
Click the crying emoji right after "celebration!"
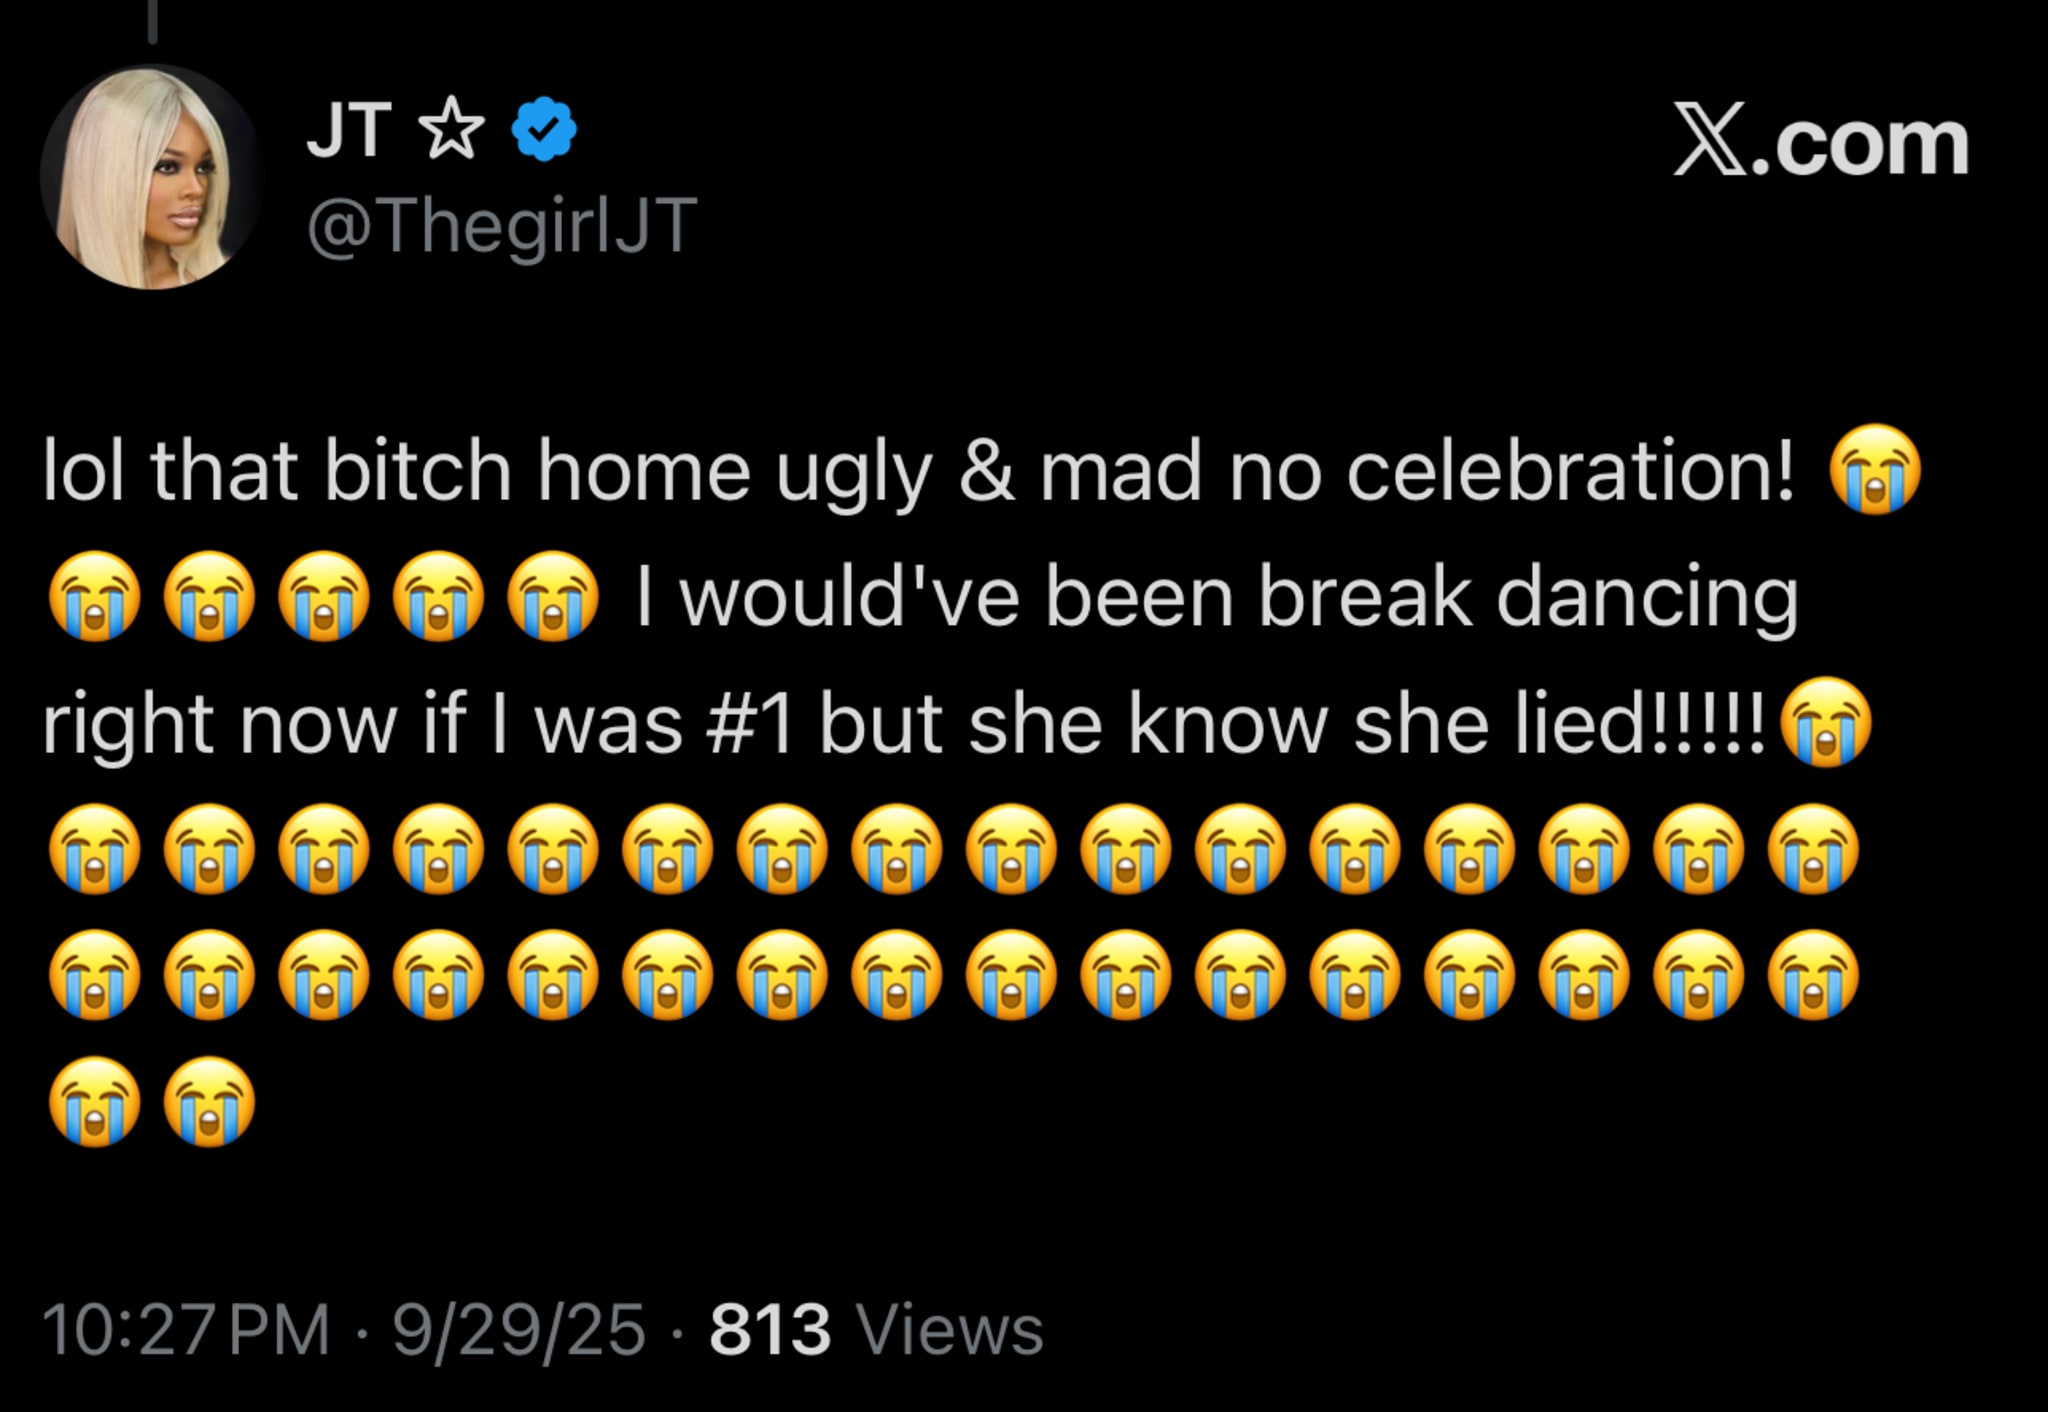coord(1875,470)
